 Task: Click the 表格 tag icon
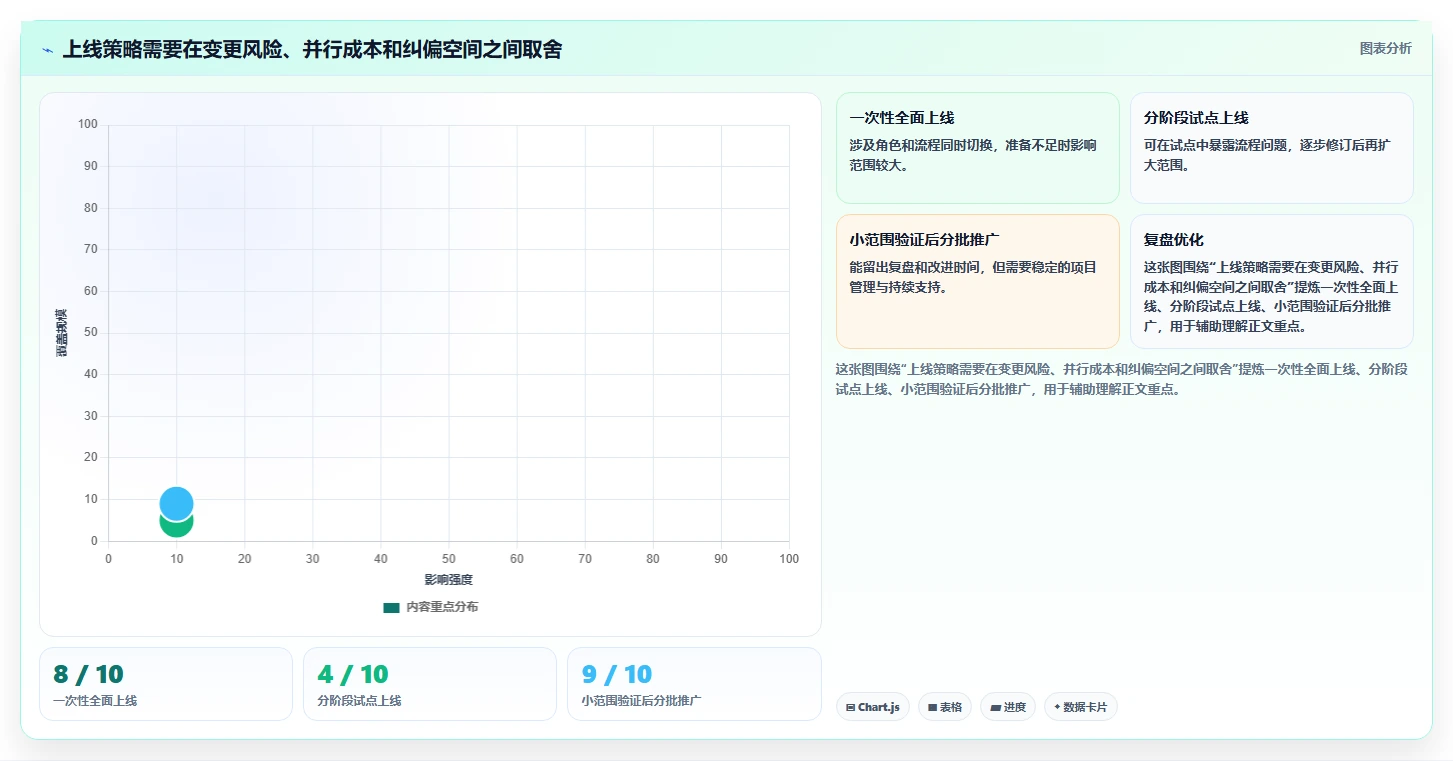coord(932,707)
